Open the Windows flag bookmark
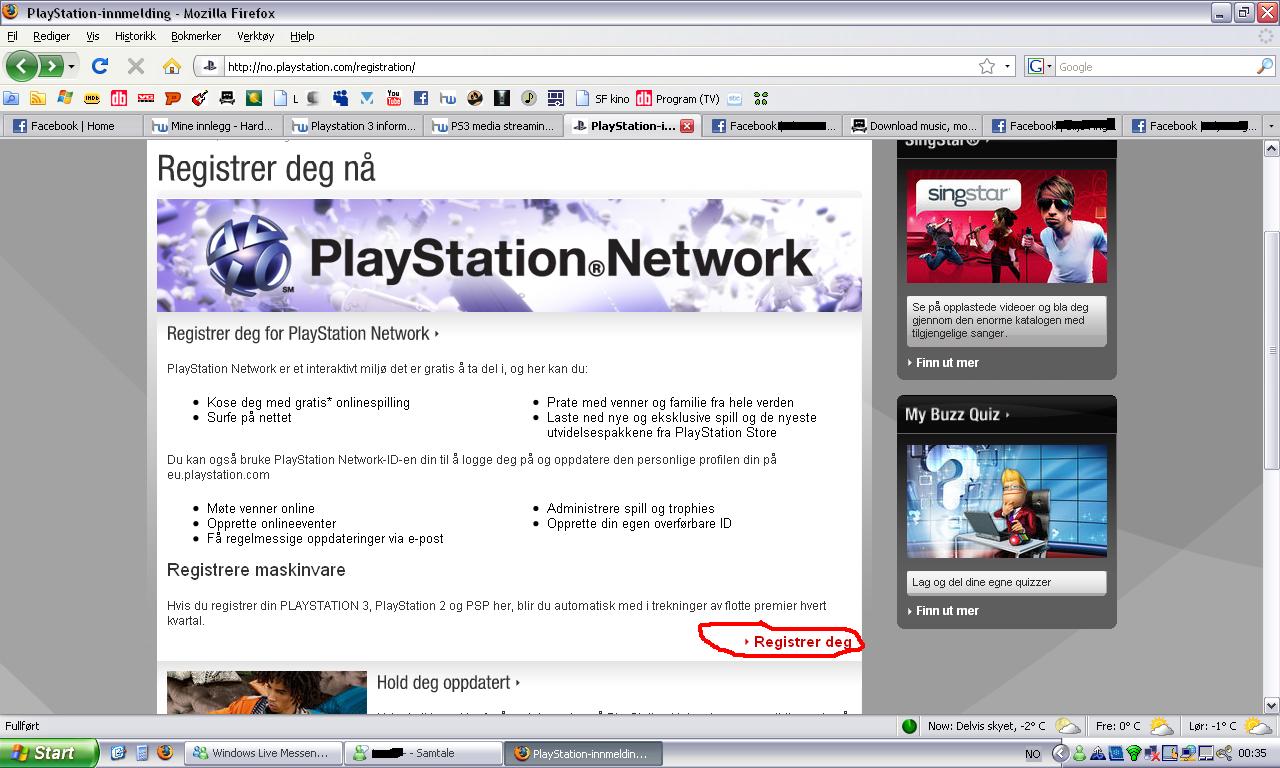Screen dimensions: 1280x768 coord(65,98)
